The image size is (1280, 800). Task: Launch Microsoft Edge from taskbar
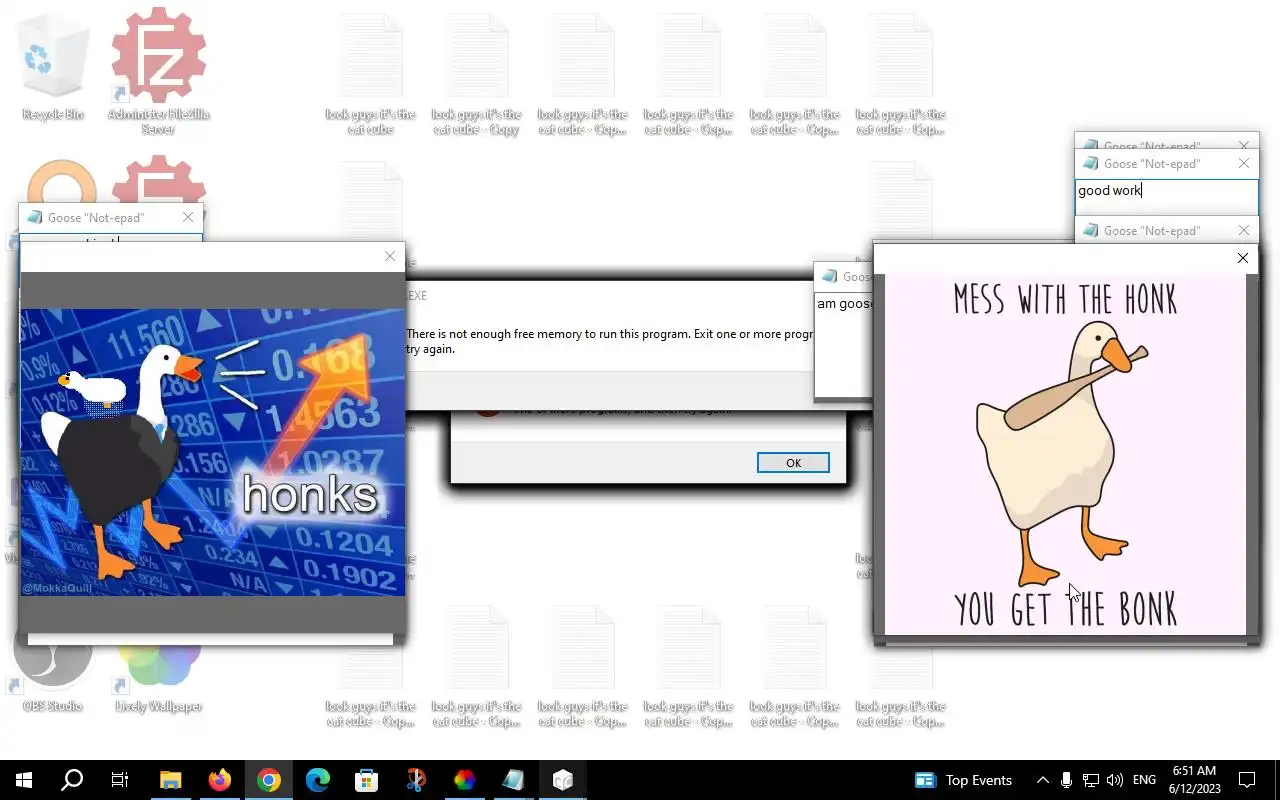click(318, 780)
